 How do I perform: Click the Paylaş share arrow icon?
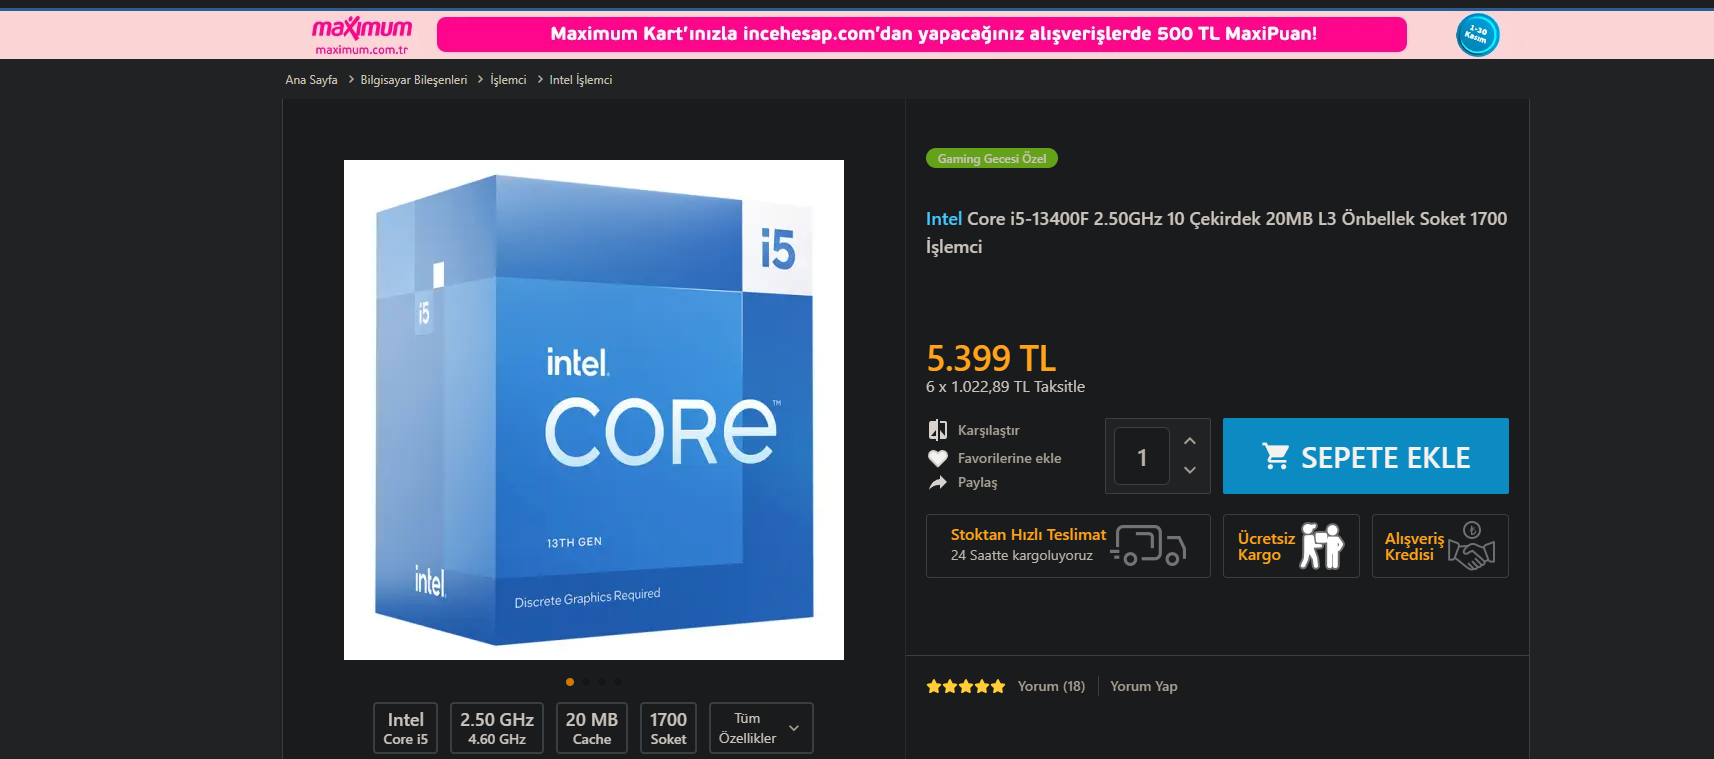(x=937, y=482)
